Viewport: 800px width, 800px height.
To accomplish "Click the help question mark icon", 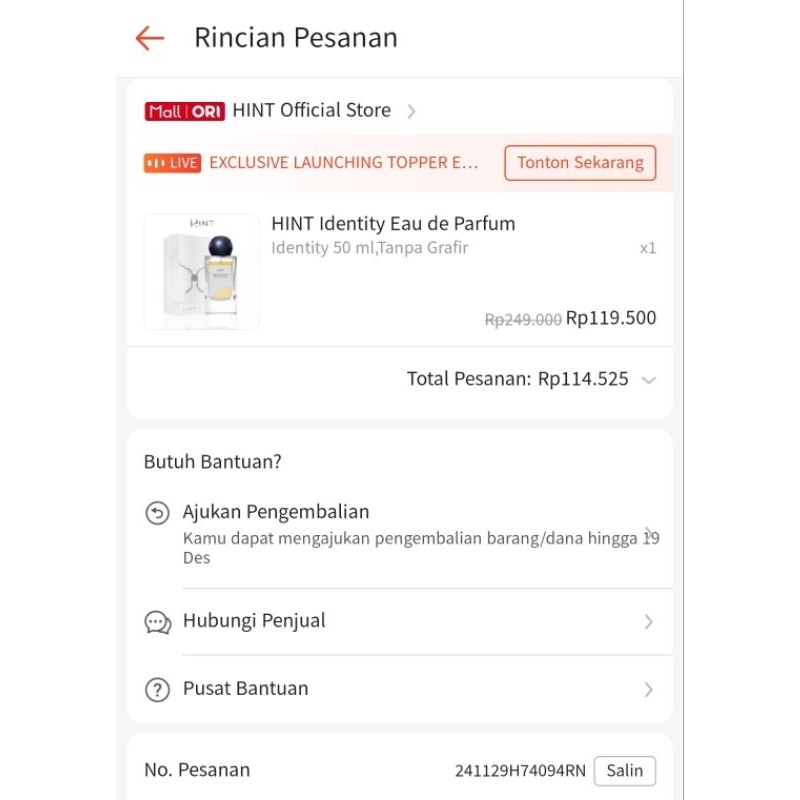I will tap(157, 689).
